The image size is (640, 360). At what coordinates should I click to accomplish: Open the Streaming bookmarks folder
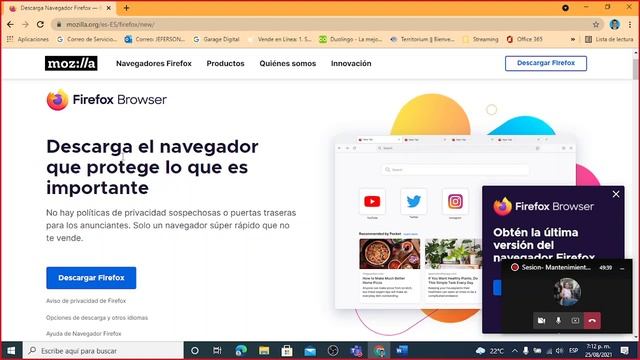coord(480,39)
